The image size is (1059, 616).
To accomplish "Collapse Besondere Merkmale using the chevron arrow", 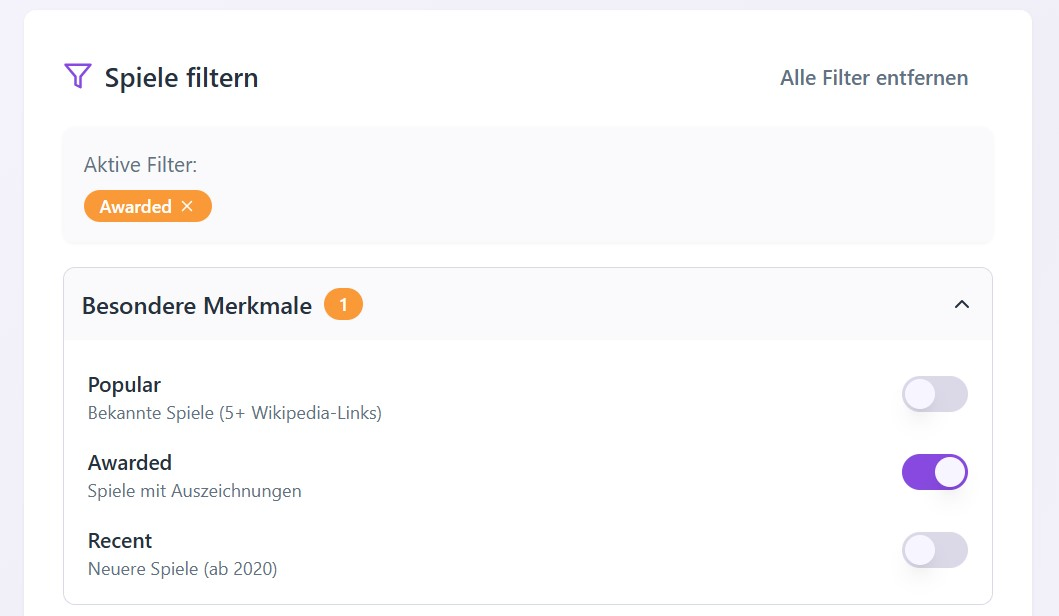I will click(961, 304).
